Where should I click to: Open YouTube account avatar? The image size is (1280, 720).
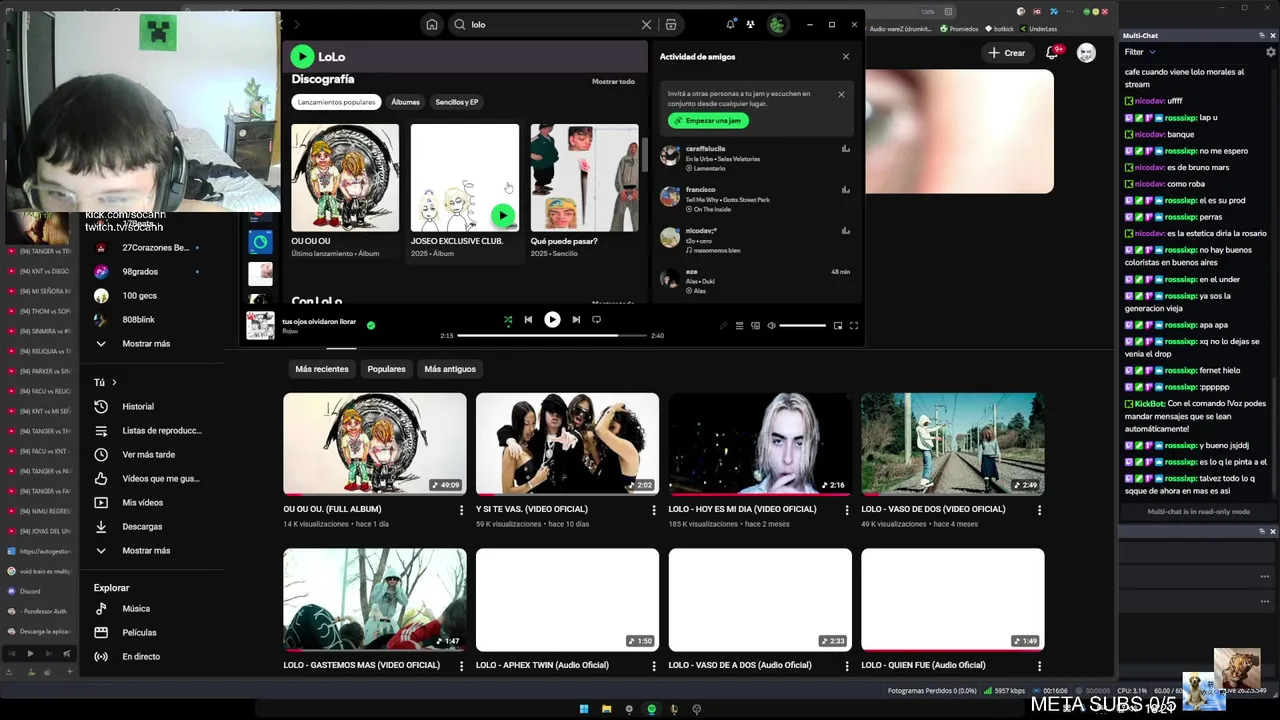tap(1086, 53)
